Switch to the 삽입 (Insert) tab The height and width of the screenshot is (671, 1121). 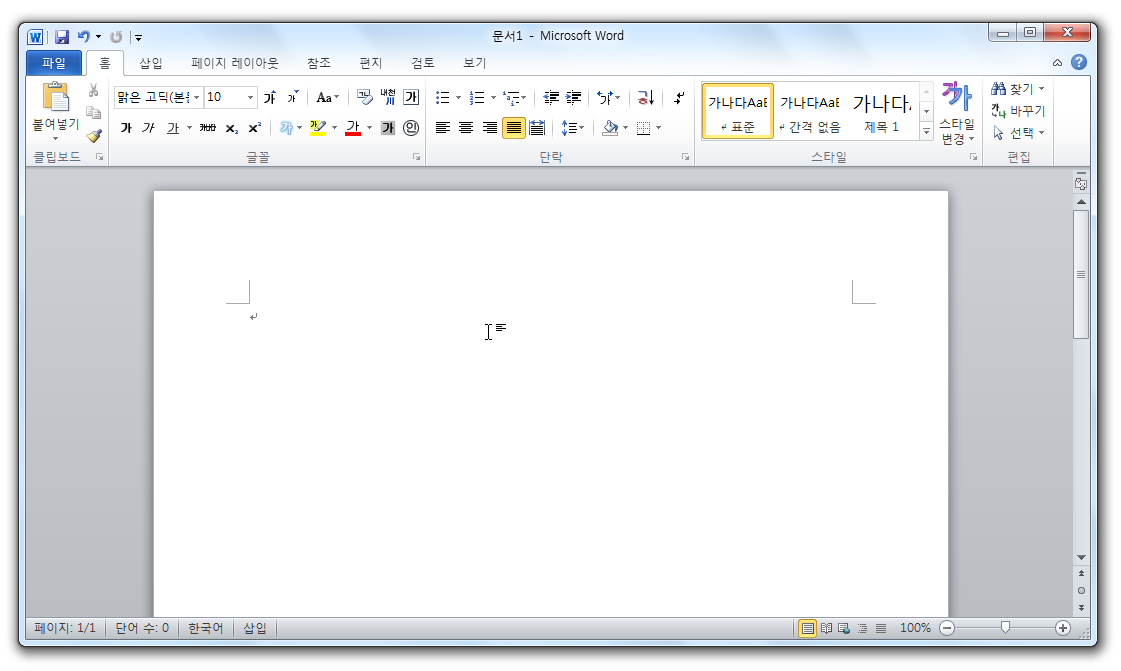(151, 63)
